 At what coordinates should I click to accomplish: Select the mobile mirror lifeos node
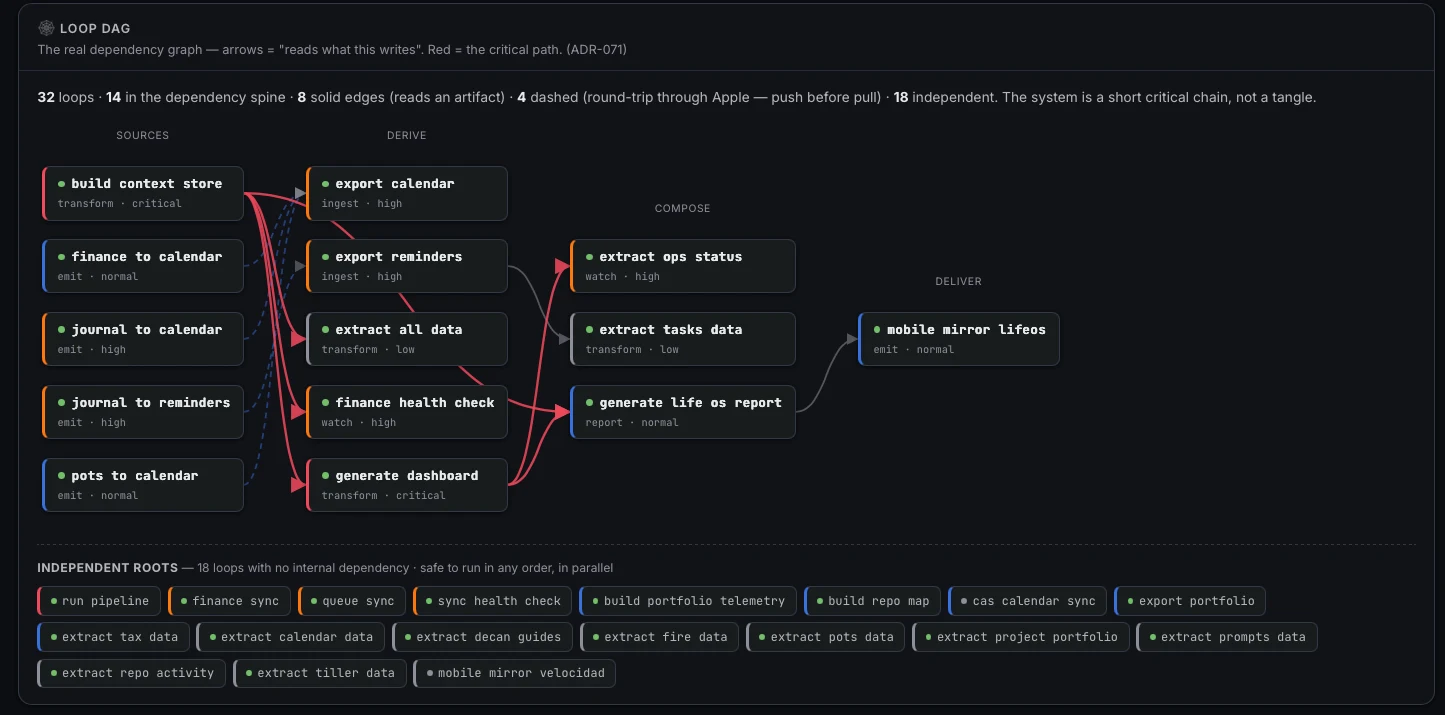(x=959, y=339)
